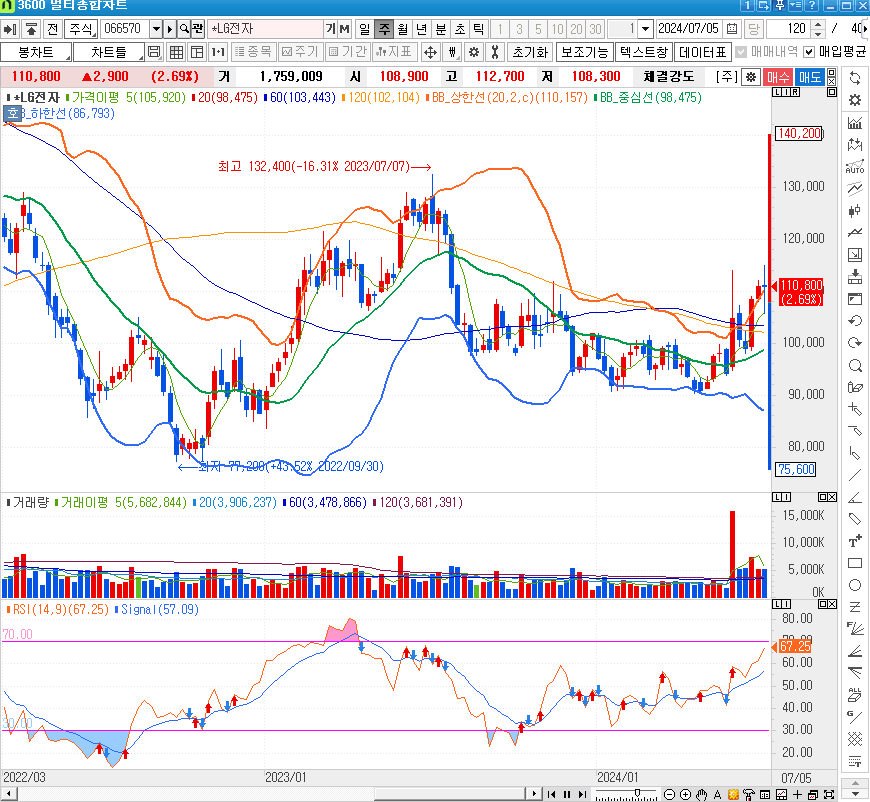Select the 년 (yearly) period toggle

pyautogui.click(x=422, y=28)
